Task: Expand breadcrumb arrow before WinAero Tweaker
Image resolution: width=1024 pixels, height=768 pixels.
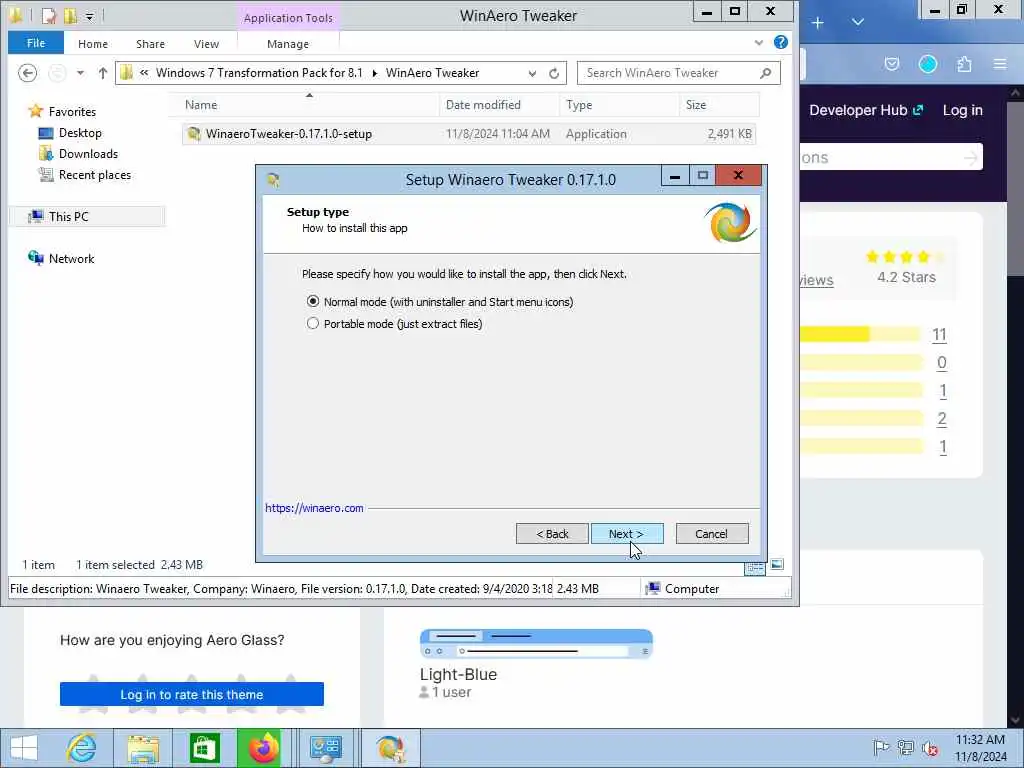Action: [375, 73]
